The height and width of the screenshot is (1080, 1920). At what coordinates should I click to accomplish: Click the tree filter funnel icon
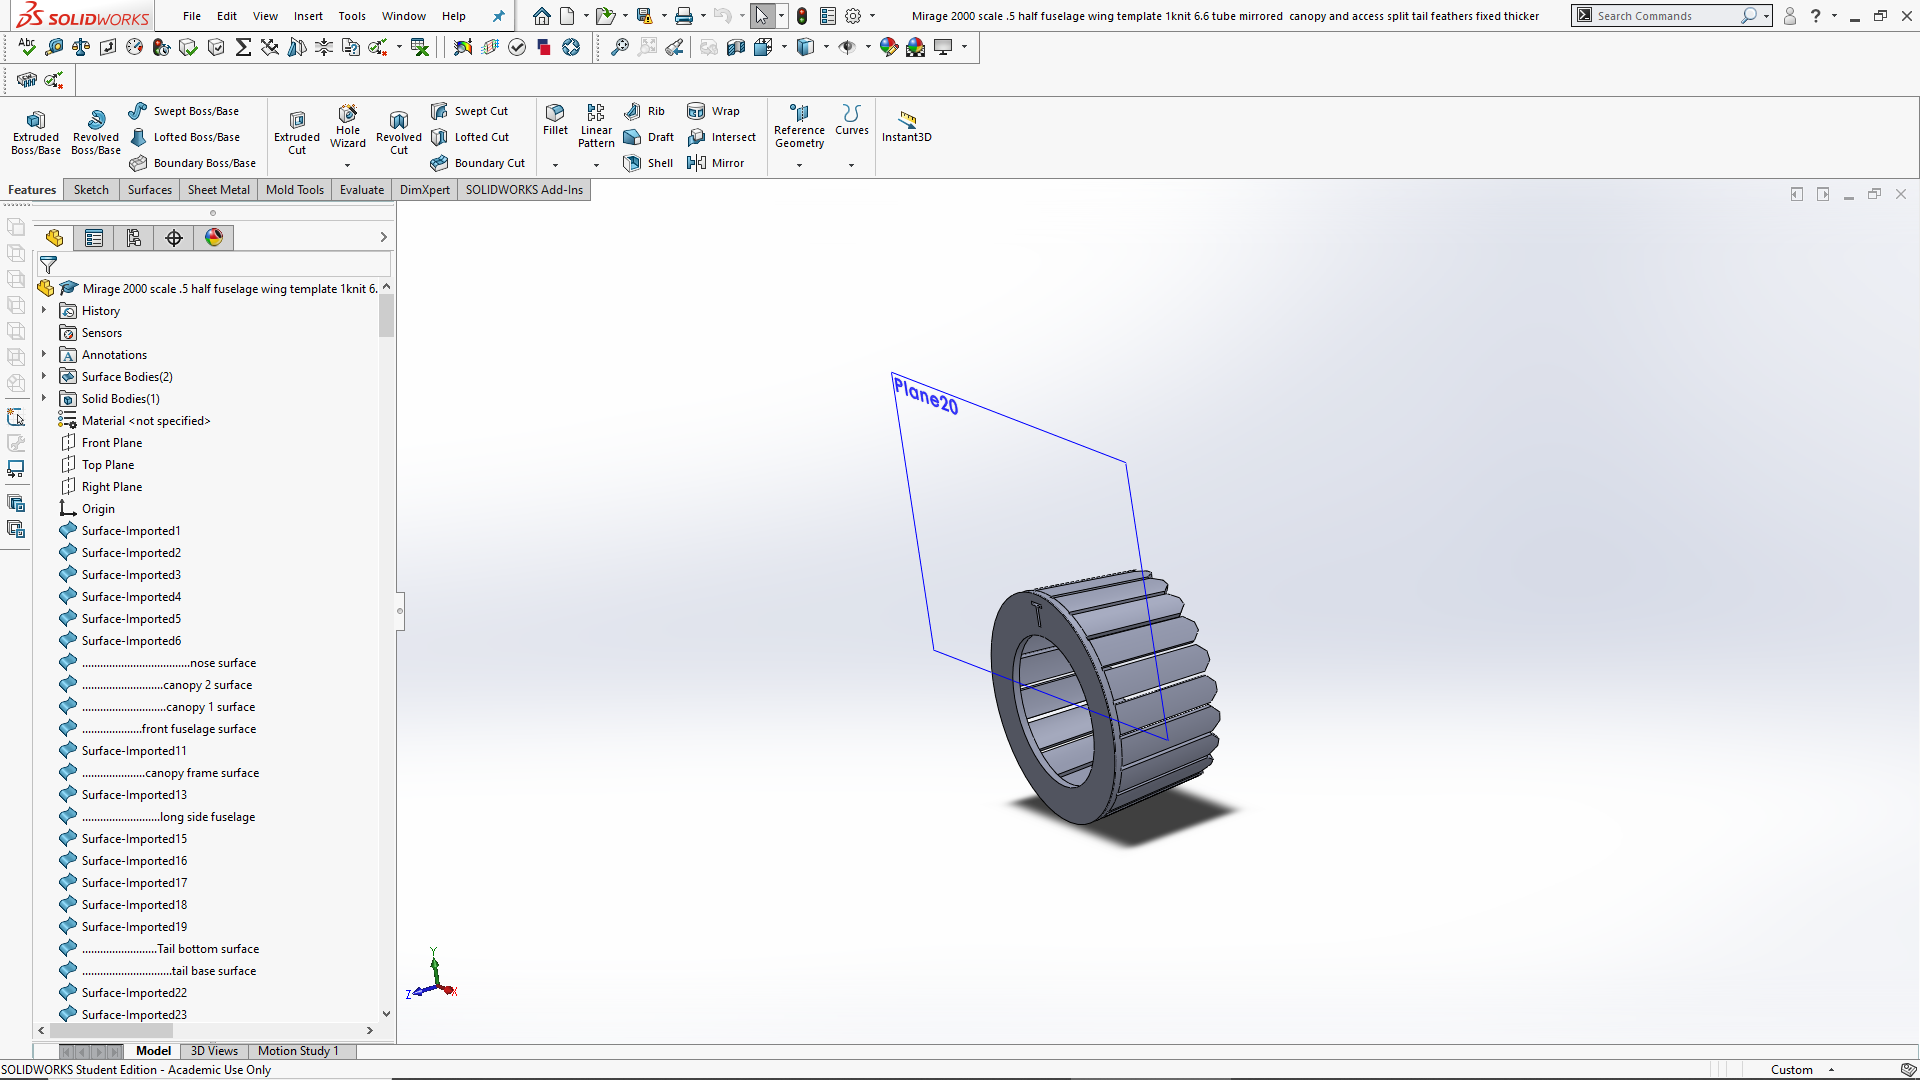click(48, 265)
